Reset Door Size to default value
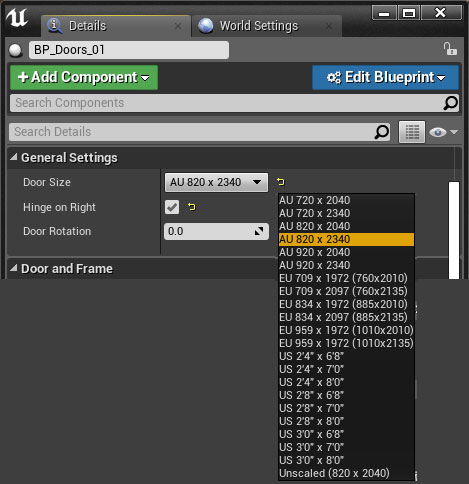Image resolution: width=469 pixels, height=484 pixels. coord(281,182)
